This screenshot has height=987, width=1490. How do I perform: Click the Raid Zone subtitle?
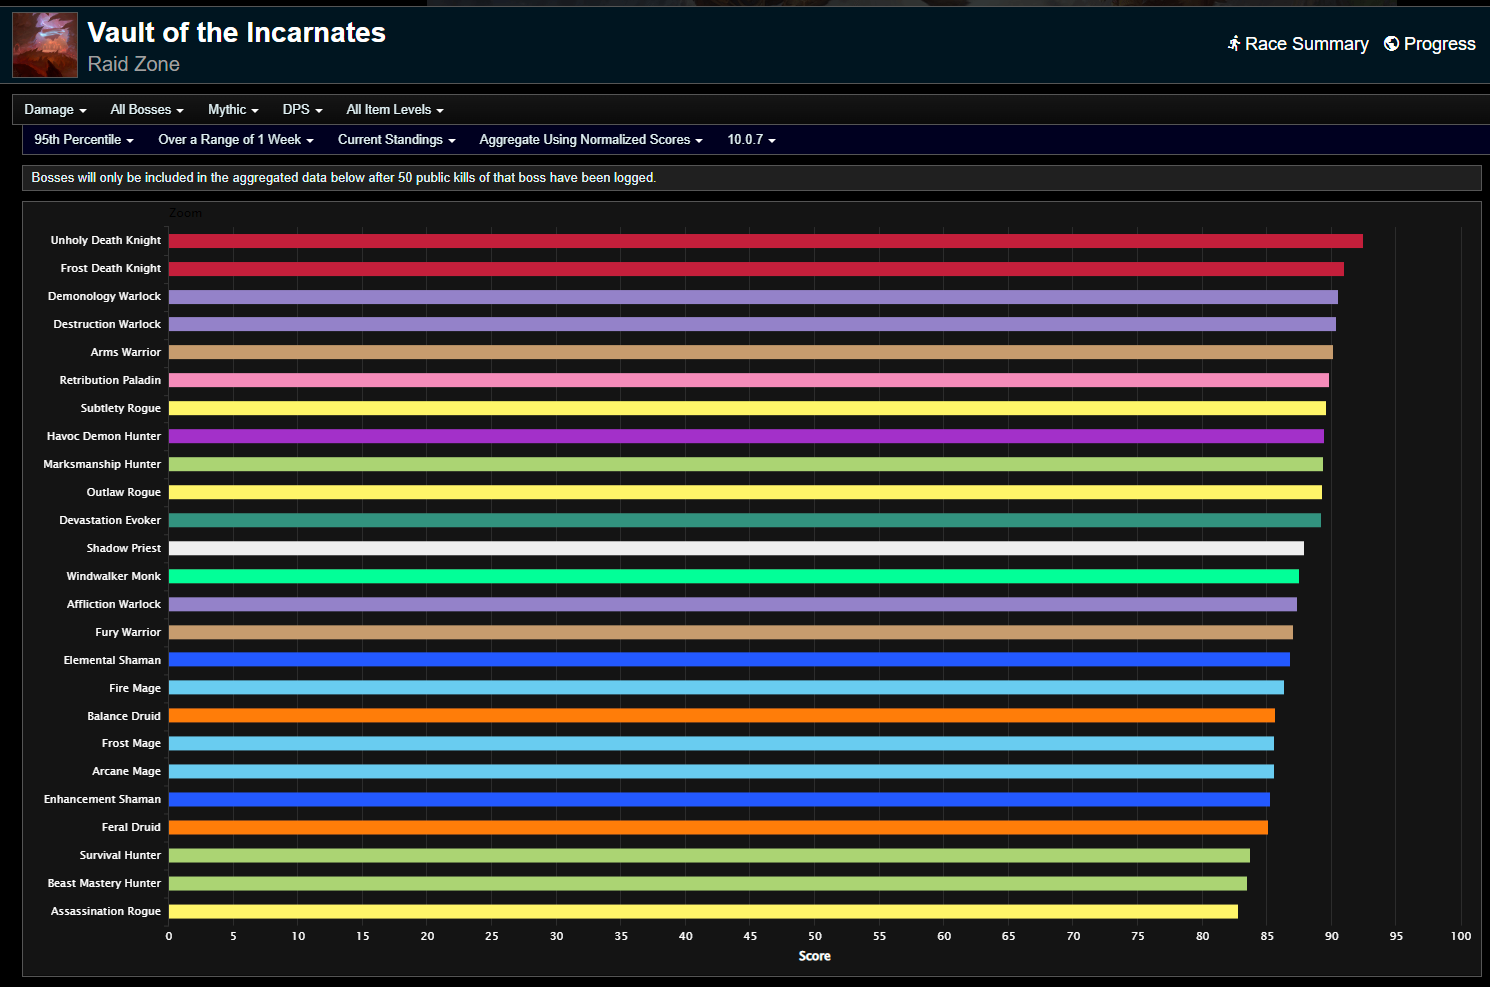point(134,64)
